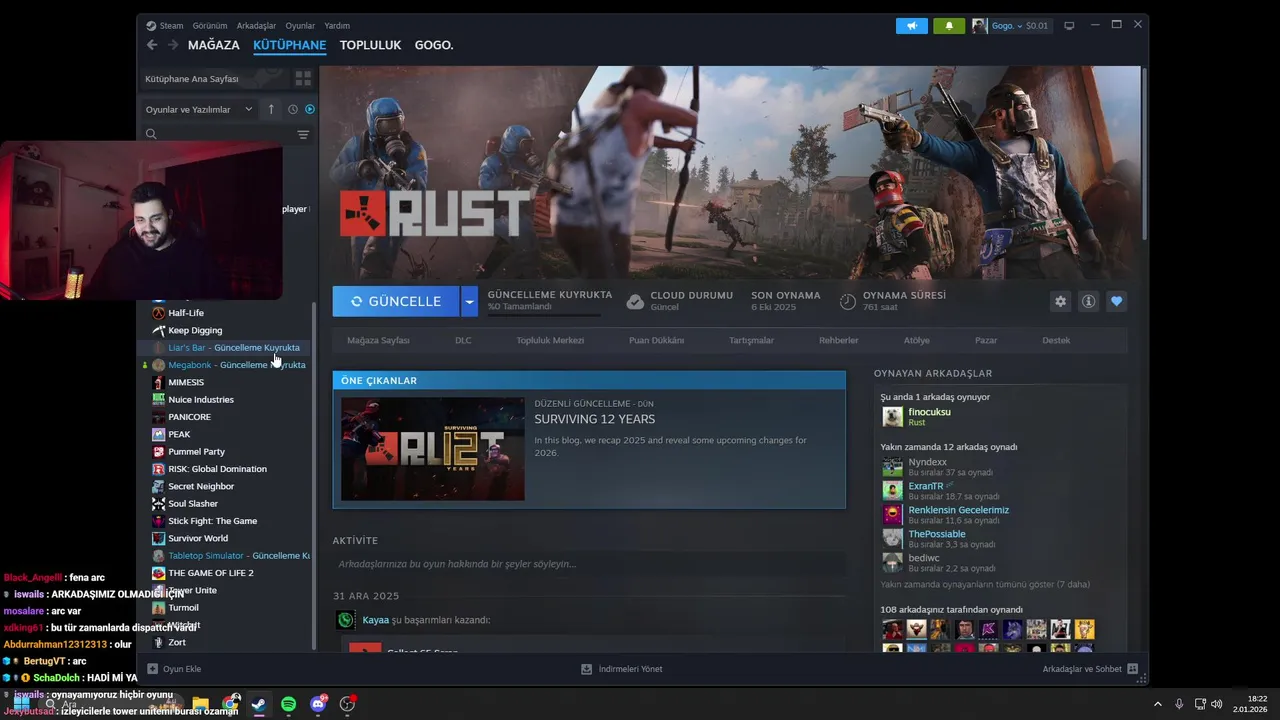Click Kütüphane Ana Sayfası button
Screen dimensions: 1280x720
click(213, 78)
